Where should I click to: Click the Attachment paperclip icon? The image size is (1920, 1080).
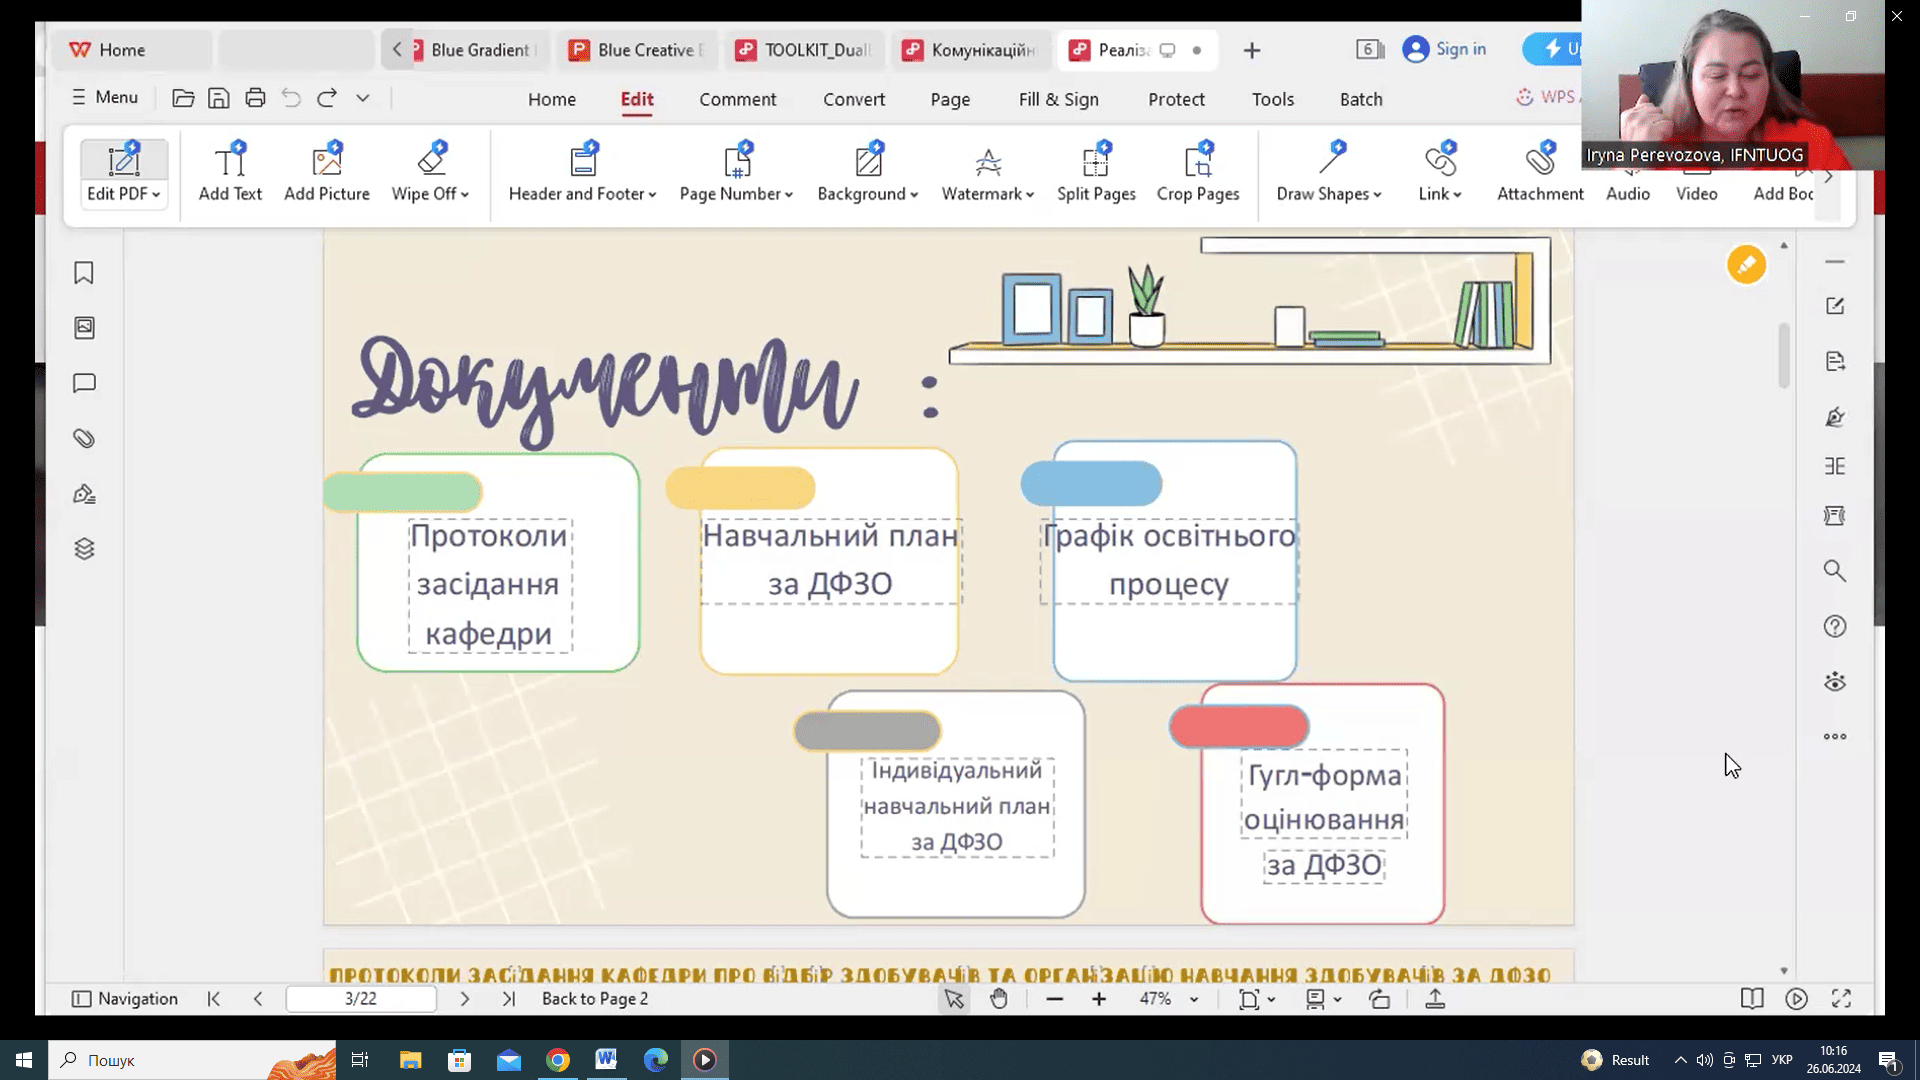click(x=1540, y=160)
